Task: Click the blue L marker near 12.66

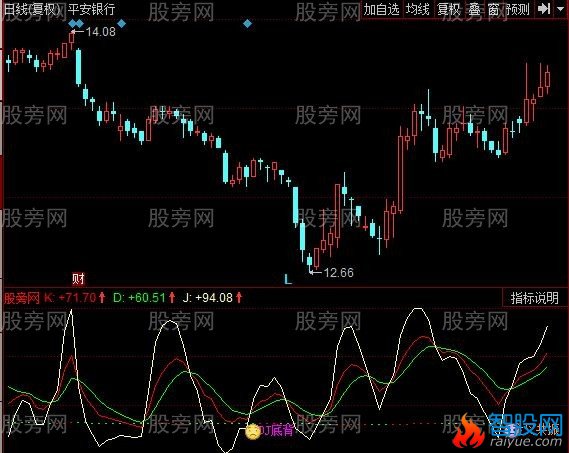Action: coord(288,279)
